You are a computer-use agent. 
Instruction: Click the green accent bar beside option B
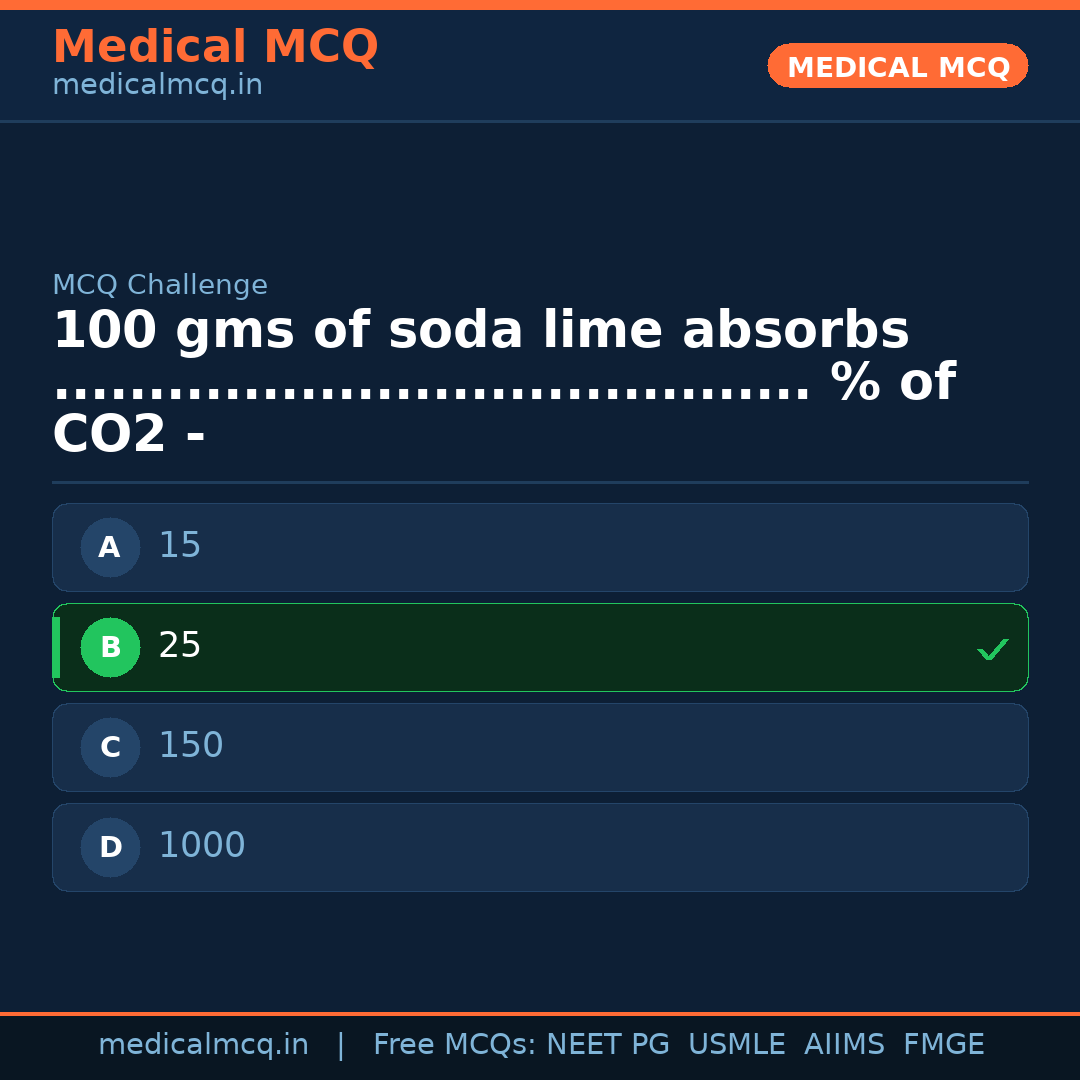[56, 647]
